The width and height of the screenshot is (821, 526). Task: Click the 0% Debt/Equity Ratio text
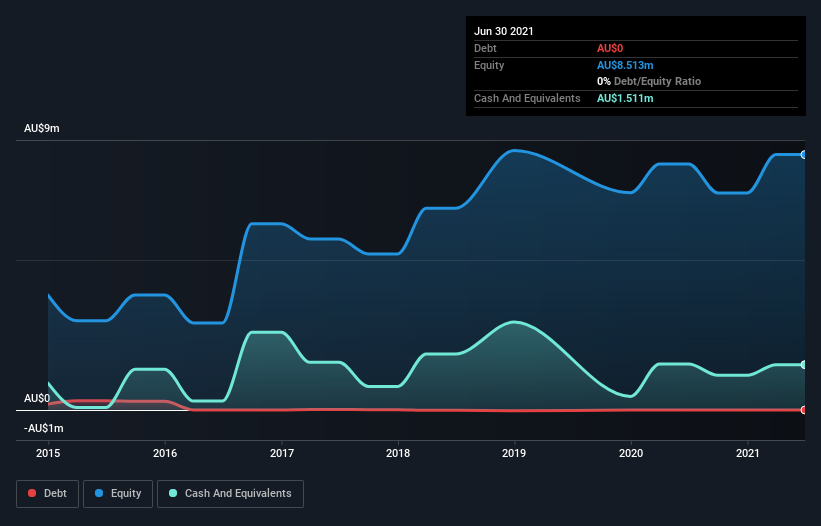pos(649,82)
